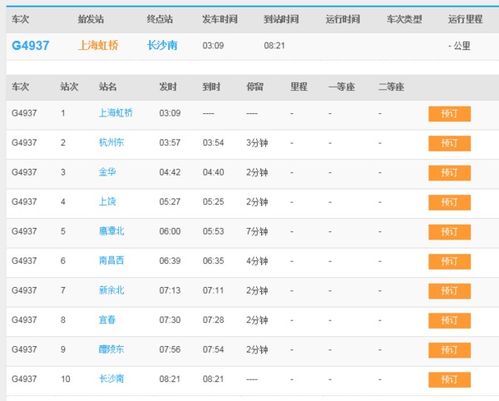The height and width of the screenshot is (401, 499).
Task: Open 宜春 station link
Action: click(x=107, y=320)
